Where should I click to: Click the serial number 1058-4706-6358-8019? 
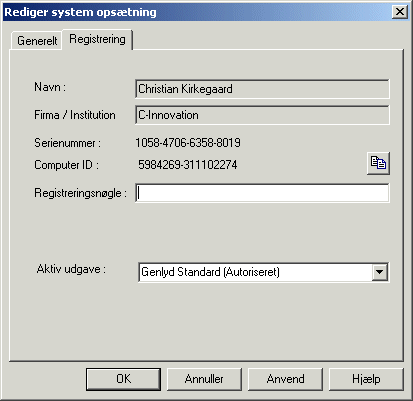pyautogui.click(x=188, y=143)
